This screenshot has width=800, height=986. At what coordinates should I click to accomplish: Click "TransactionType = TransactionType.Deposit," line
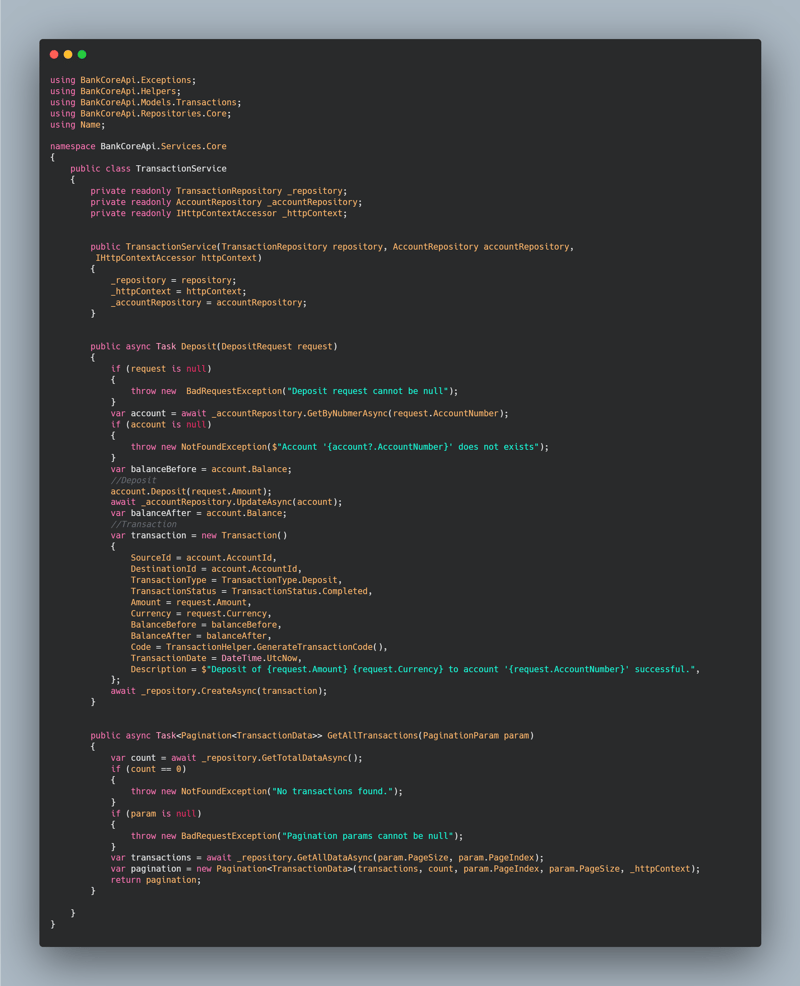tap(236, 580)
